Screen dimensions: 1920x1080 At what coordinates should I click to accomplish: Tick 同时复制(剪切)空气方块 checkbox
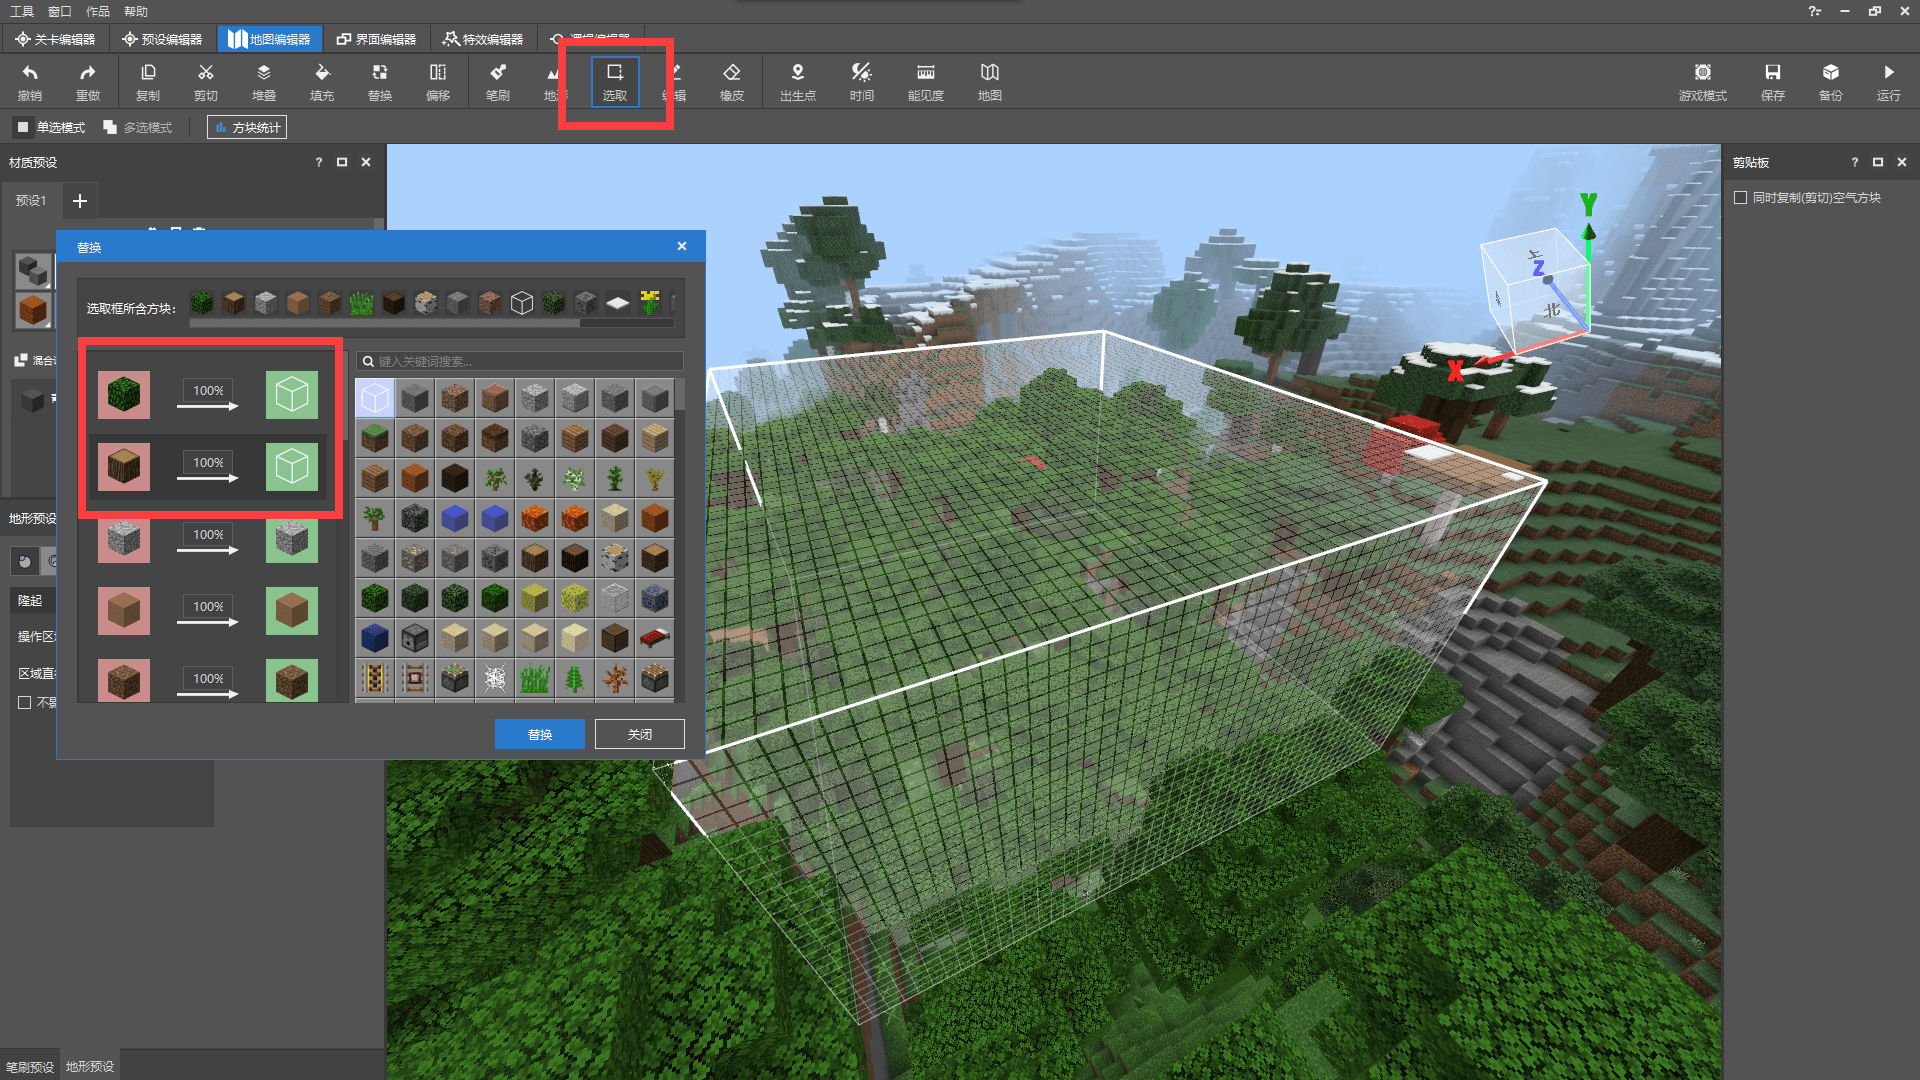pyautogui.click(x=1741, y=198)
